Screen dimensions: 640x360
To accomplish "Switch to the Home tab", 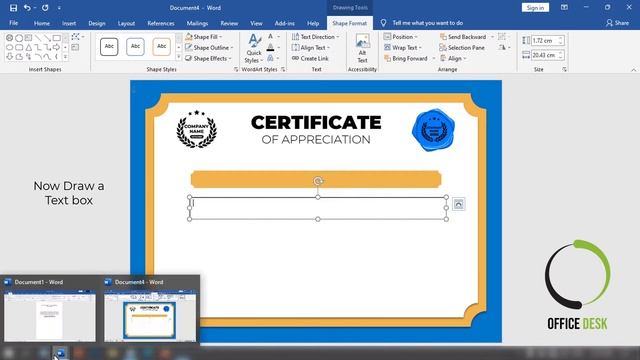I will coord(42,23).
